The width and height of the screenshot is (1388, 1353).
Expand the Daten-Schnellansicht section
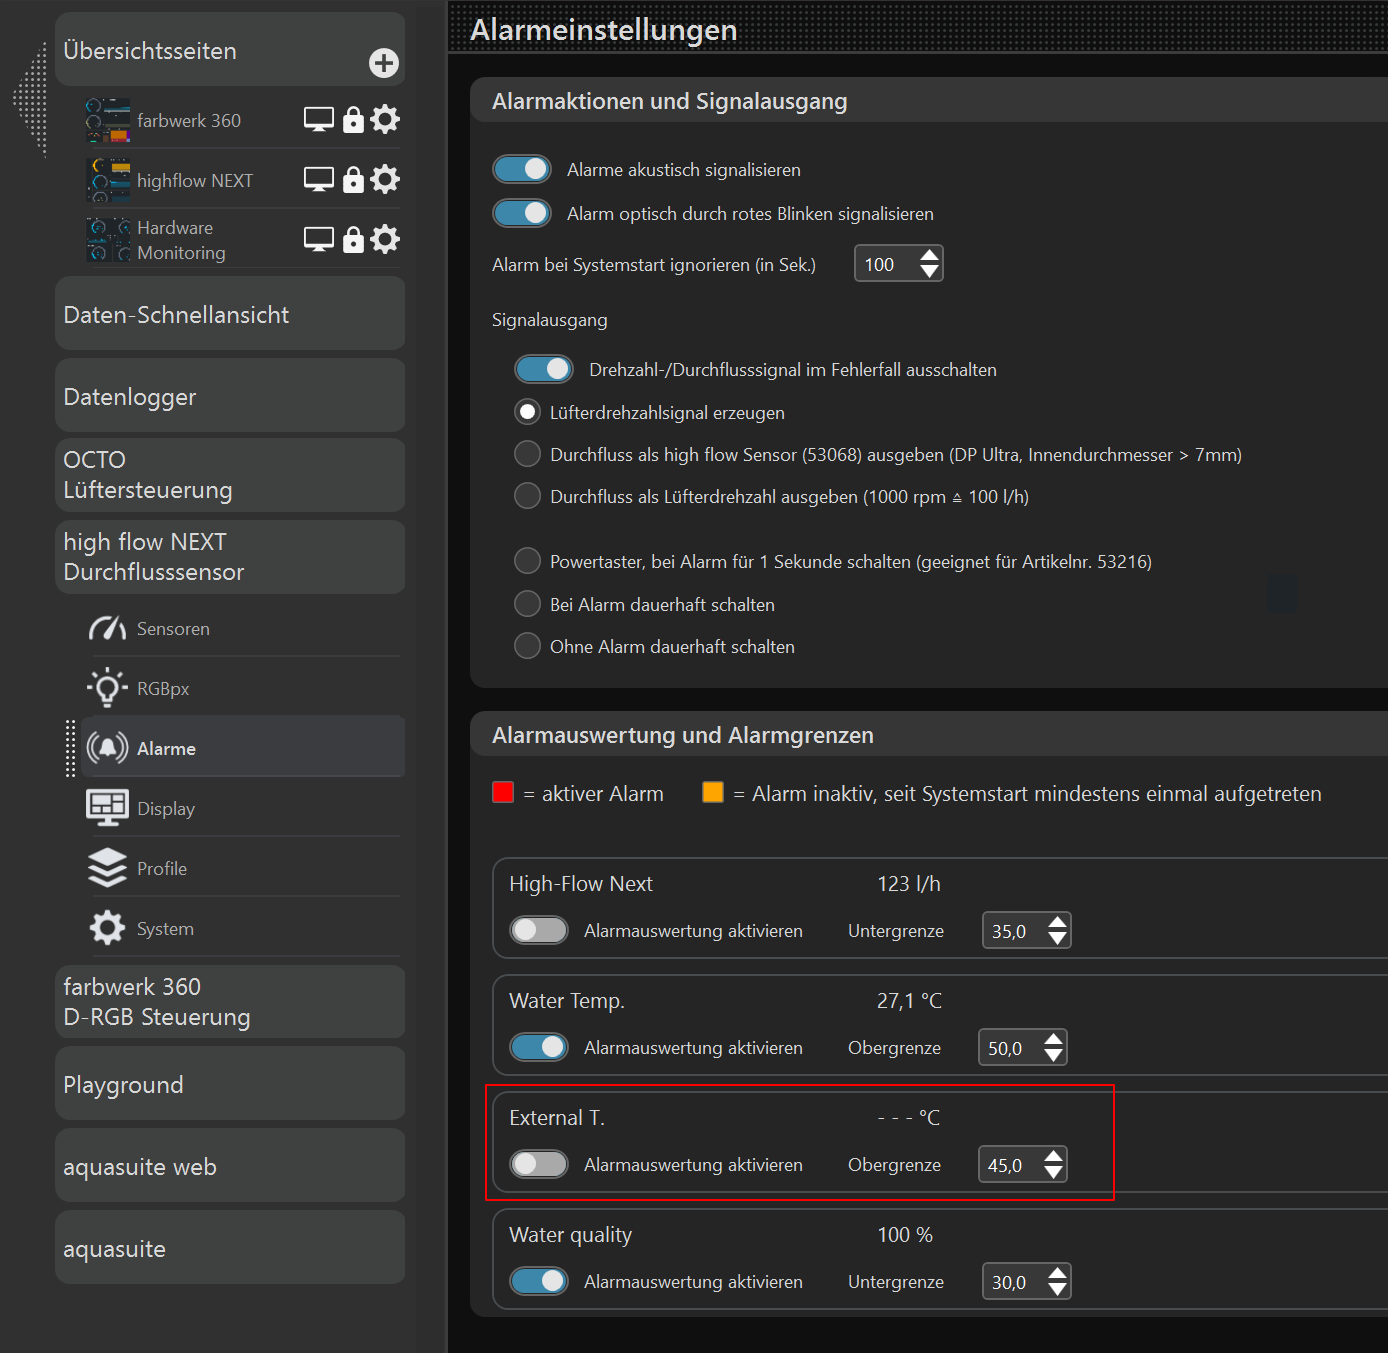[x=230, y=314]
